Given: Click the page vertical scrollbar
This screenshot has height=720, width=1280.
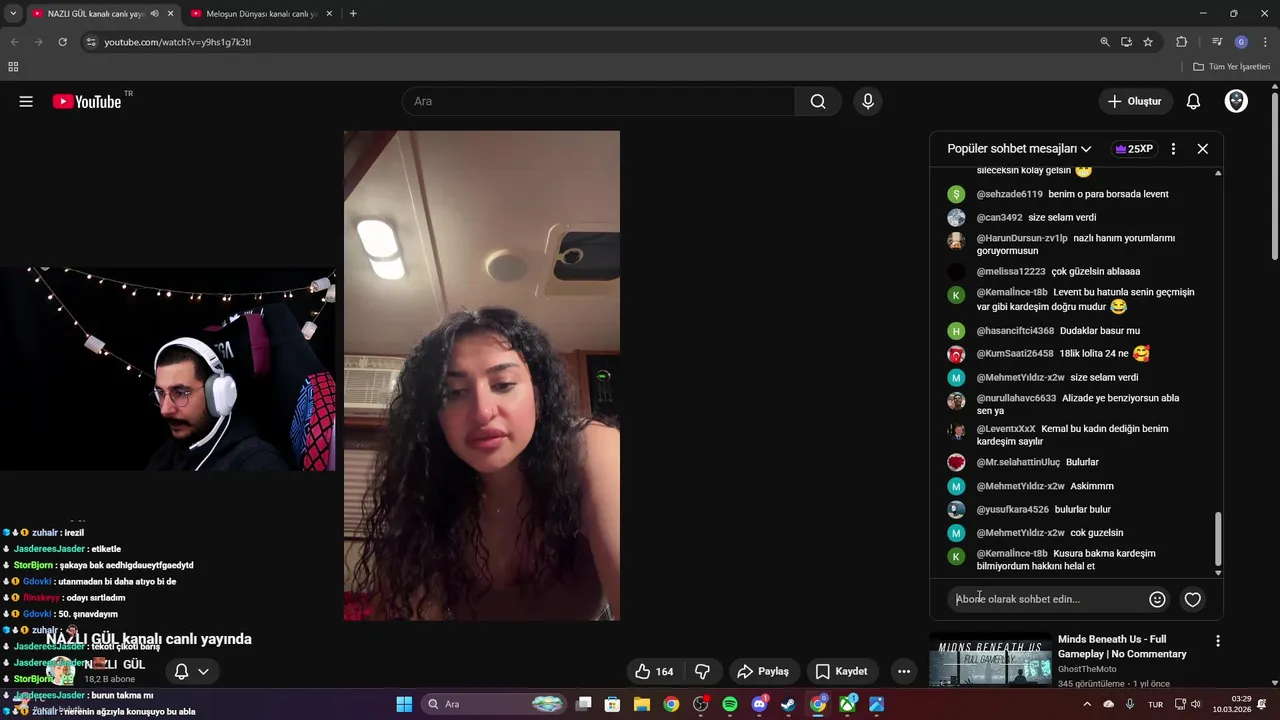Looking at the screenshot, I should [x=1274, y=175].
